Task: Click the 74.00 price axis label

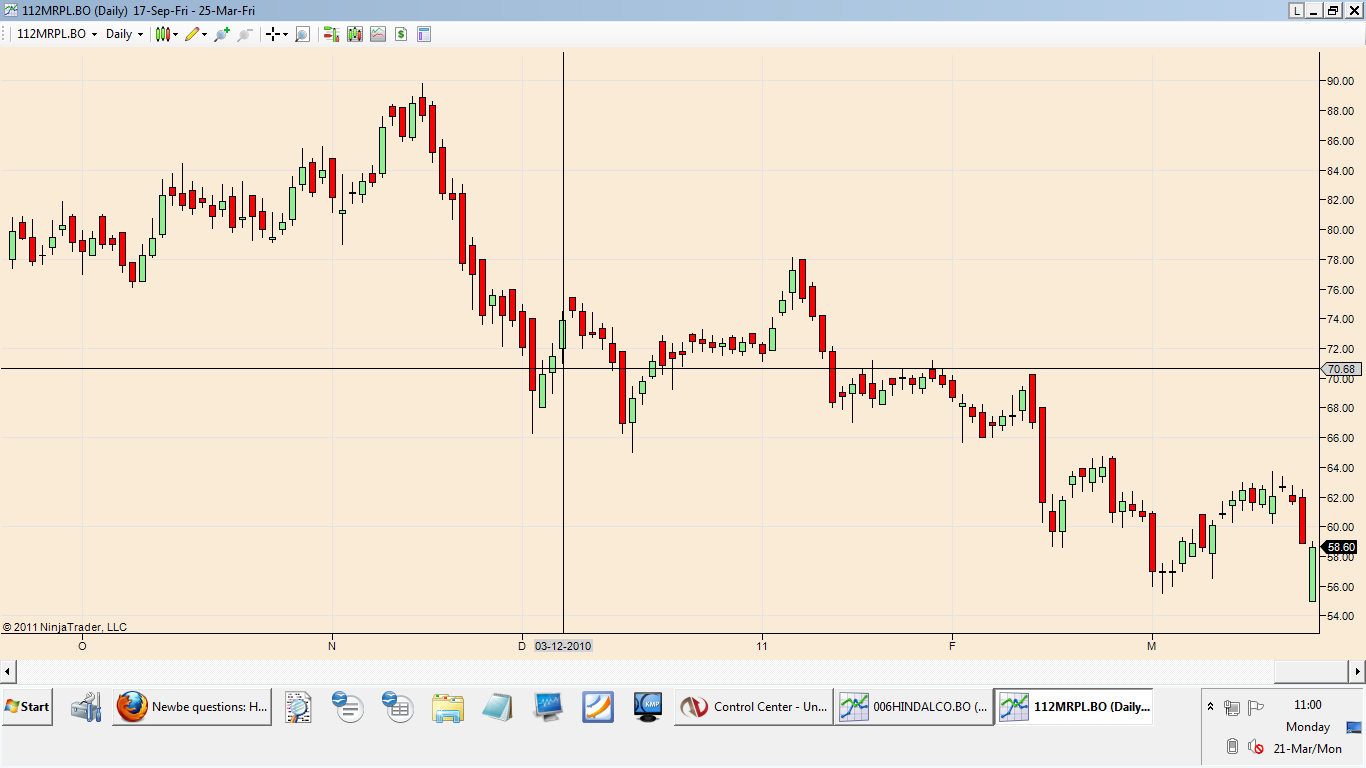Action: point(1340,319)
